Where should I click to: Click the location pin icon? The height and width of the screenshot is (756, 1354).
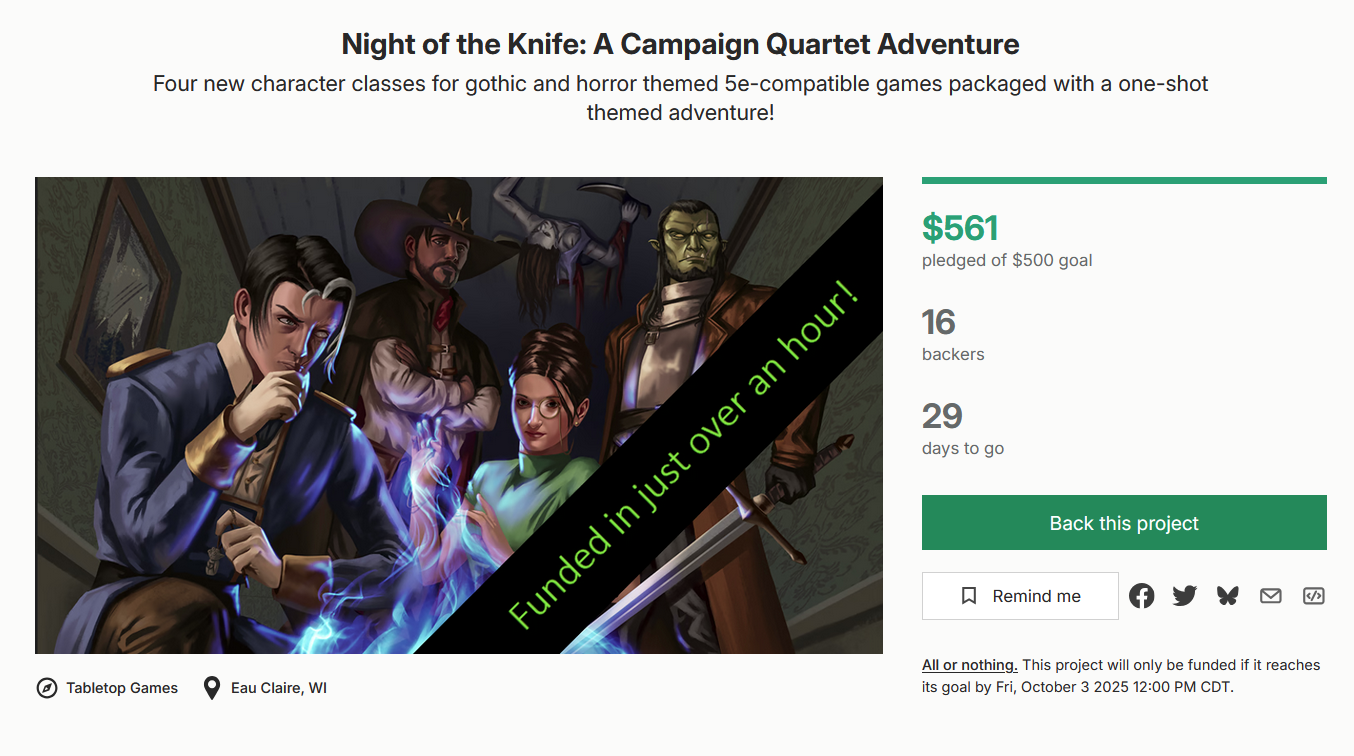pos(211,688)
